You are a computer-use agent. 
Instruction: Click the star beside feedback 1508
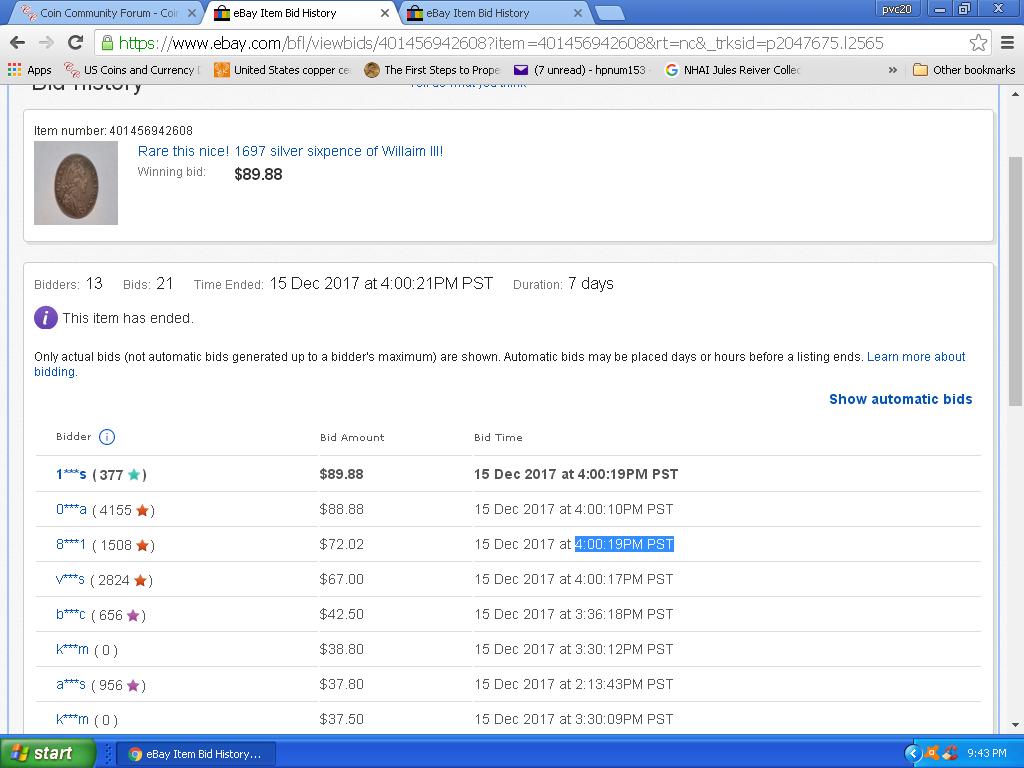coord(142,545)
